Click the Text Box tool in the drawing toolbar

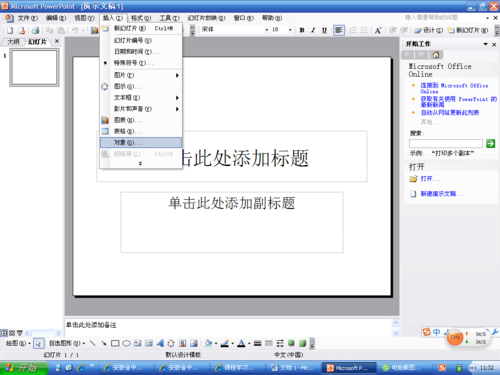pyautogui.click(x=138, y=343)
